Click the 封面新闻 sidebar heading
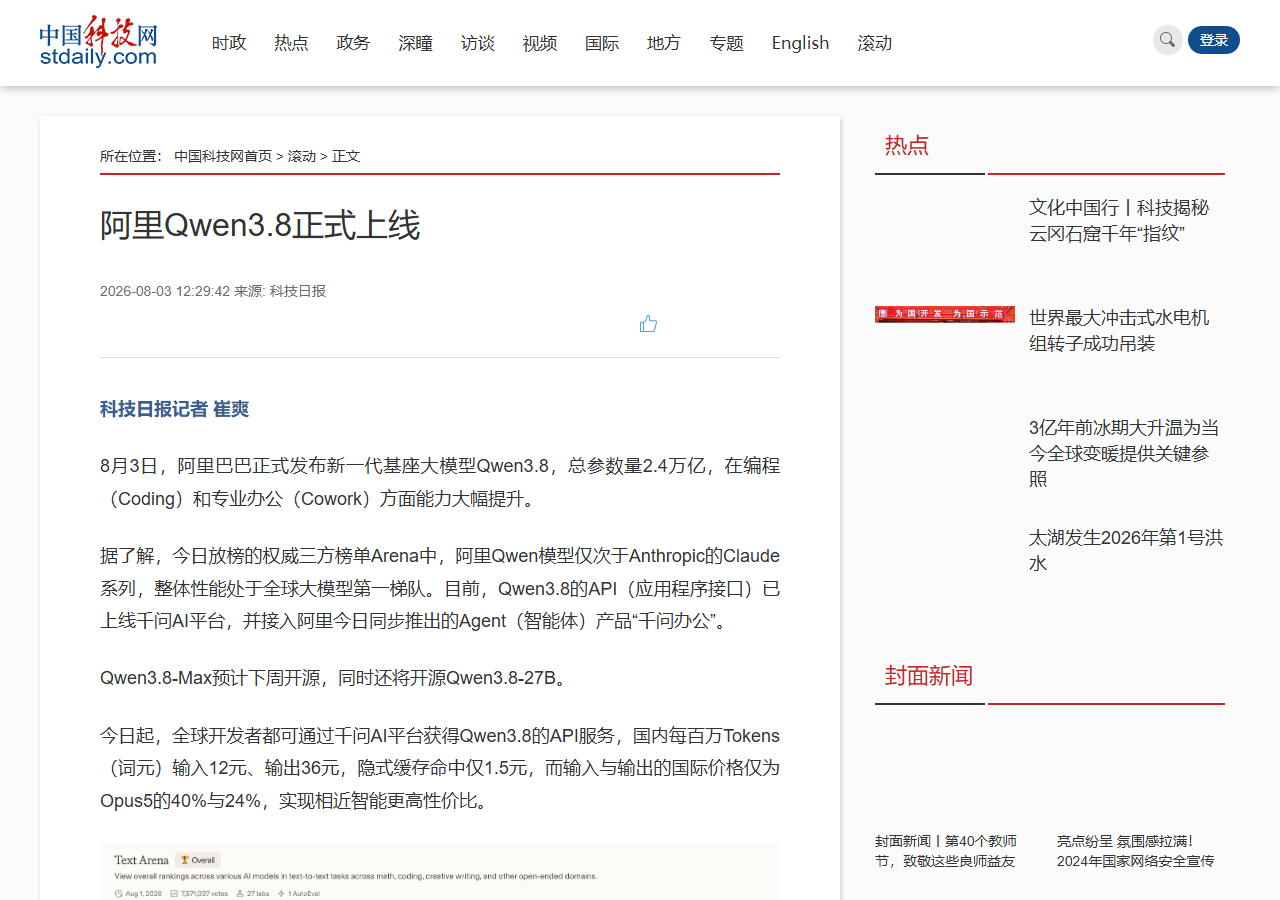This screenshot has height=900, width=1280. 929,676
